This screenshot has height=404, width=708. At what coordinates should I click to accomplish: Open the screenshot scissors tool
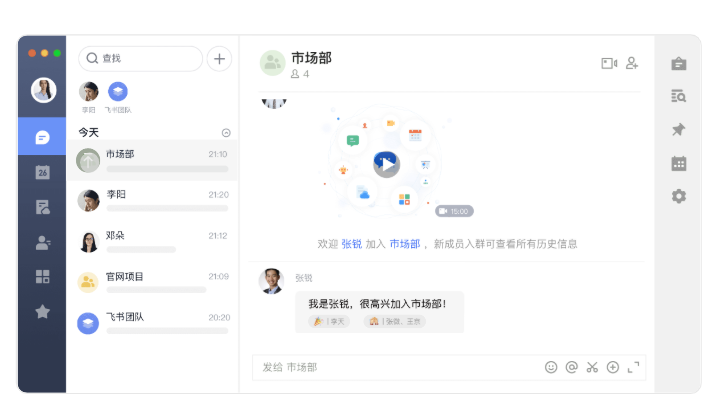click(x=592, y=367)
